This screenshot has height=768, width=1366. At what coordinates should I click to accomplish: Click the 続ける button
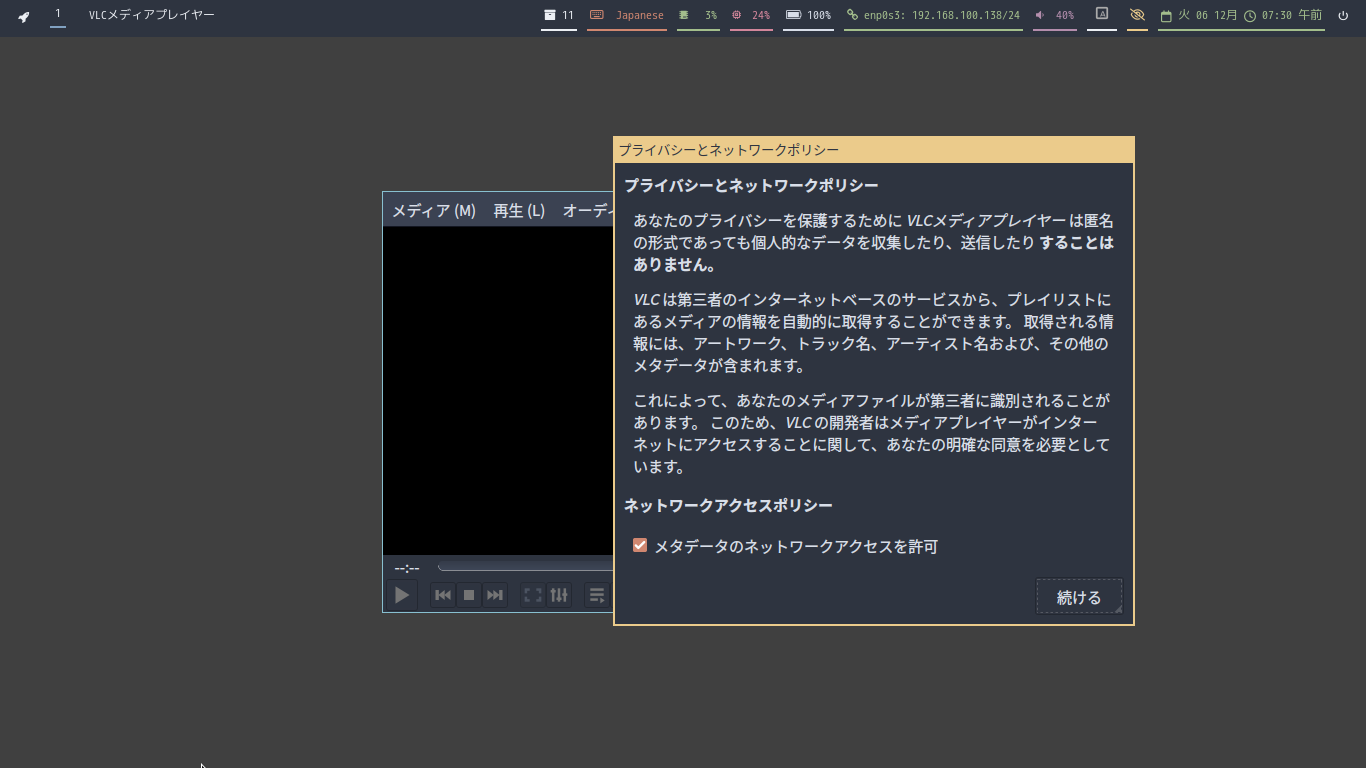click(x=1079, y=597)
